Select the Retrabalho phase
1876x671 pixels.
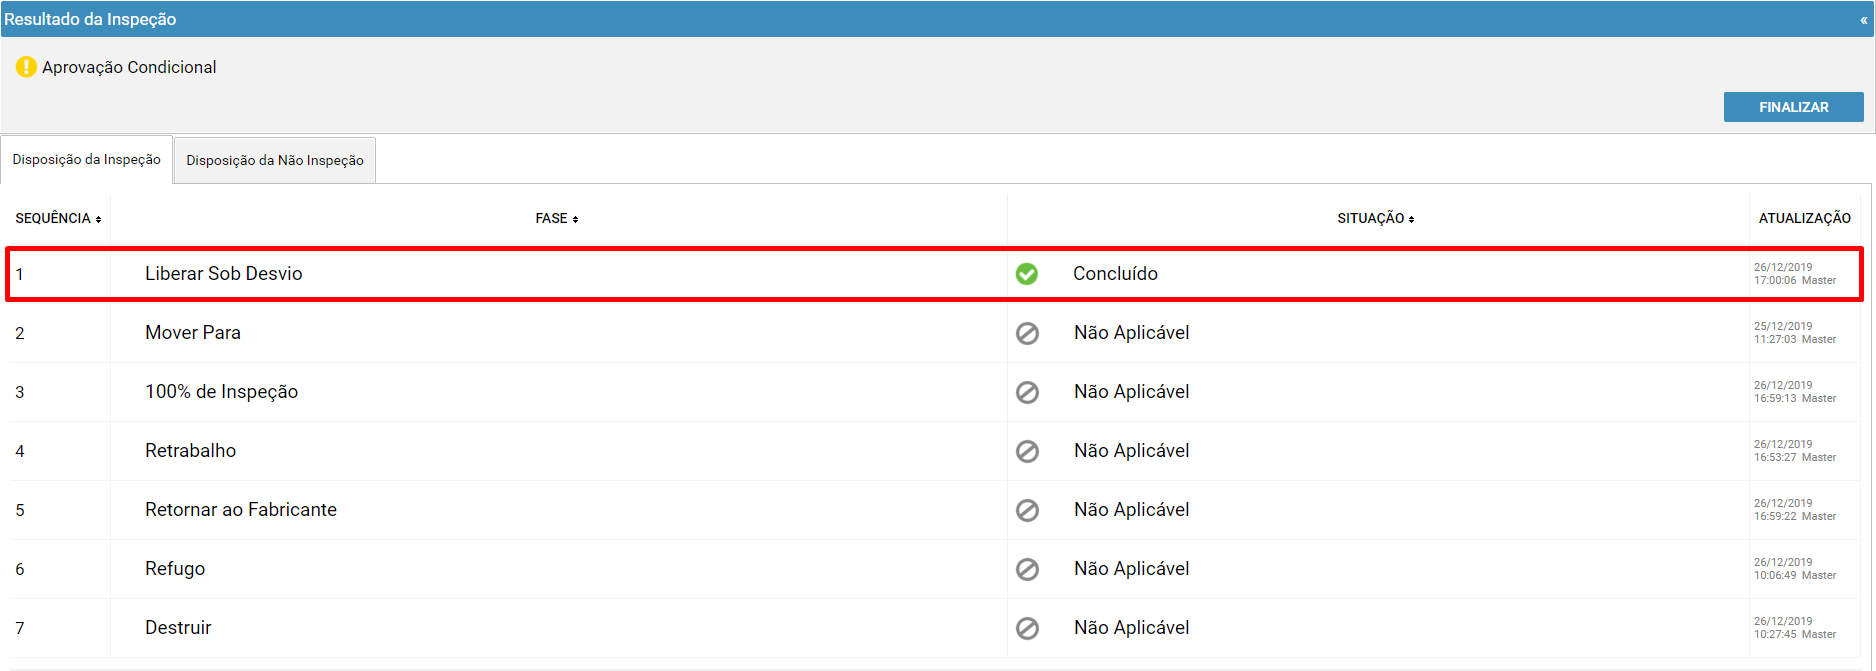pyautogui.click(x=190, y=451)
